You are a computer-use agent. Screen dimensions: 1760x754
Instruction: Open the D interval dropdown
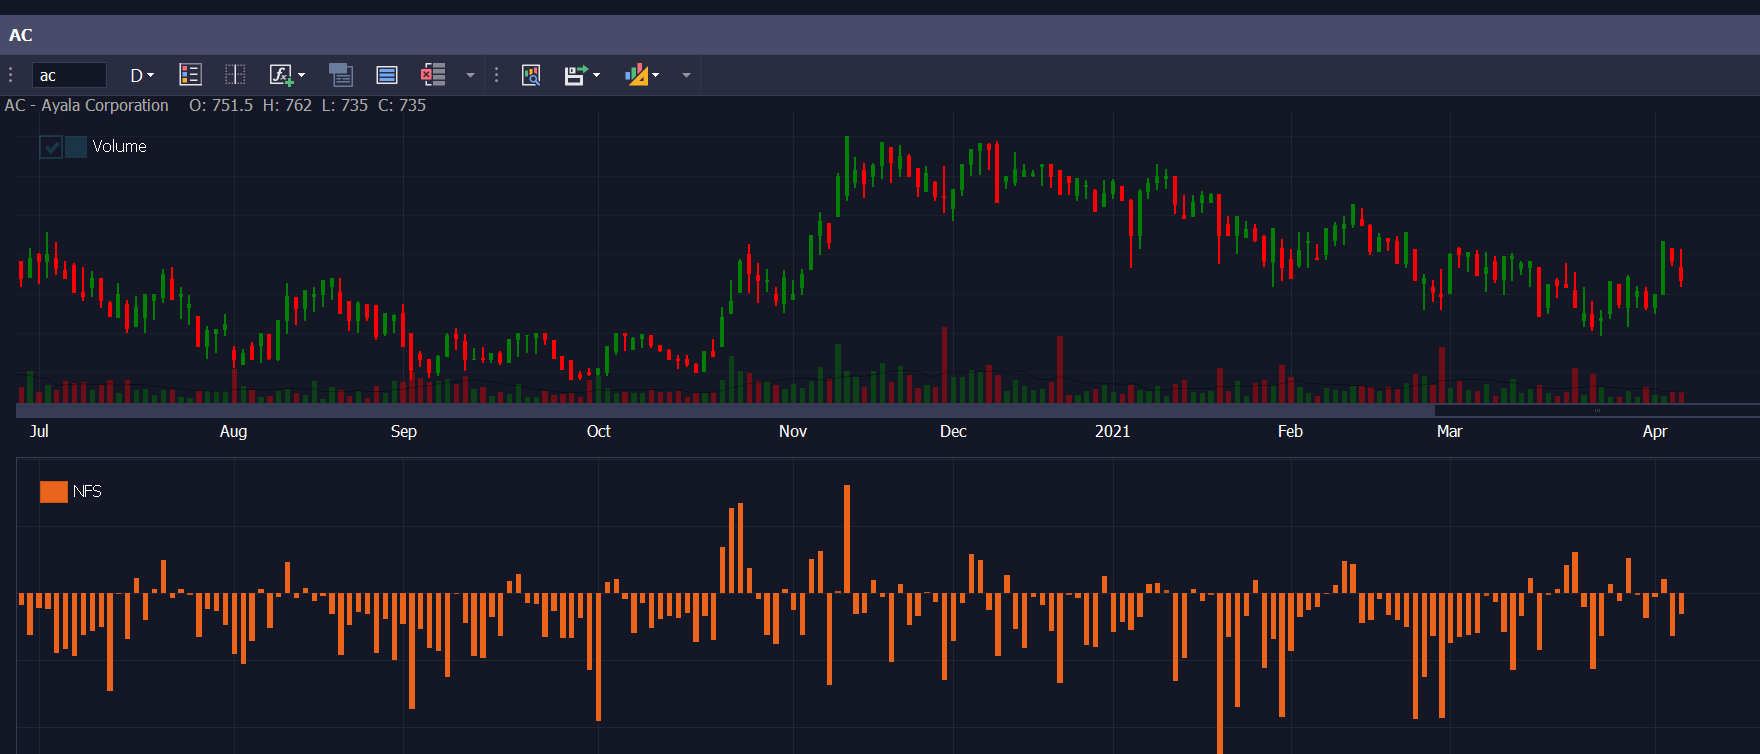pos(142,75)
